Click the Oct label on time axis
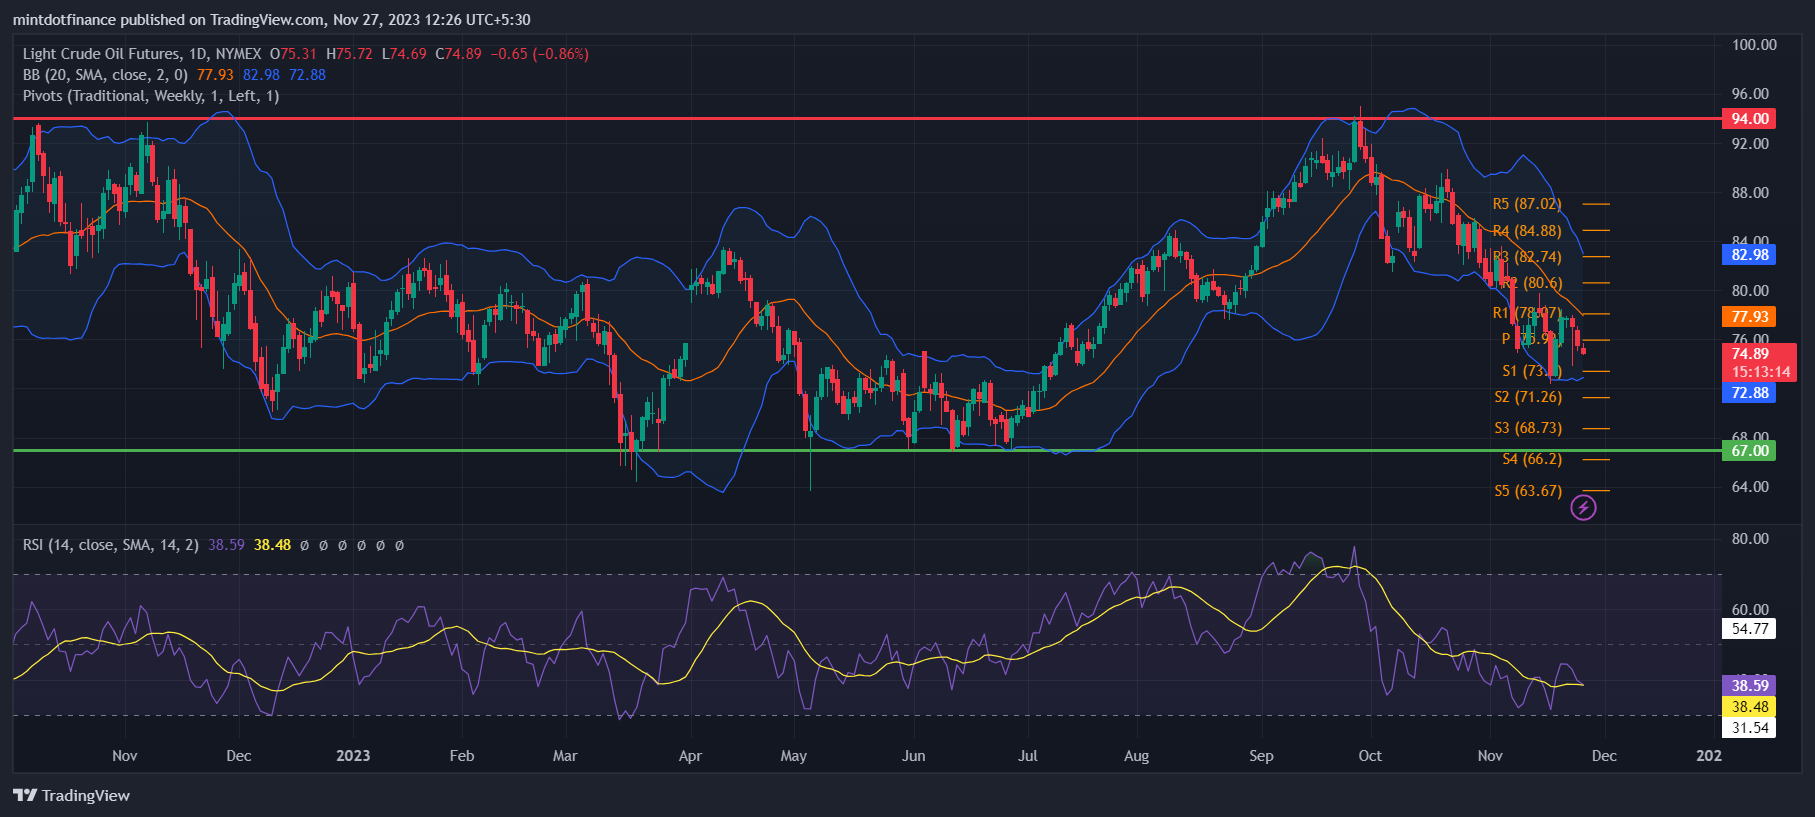 [x=1370, y=756]
